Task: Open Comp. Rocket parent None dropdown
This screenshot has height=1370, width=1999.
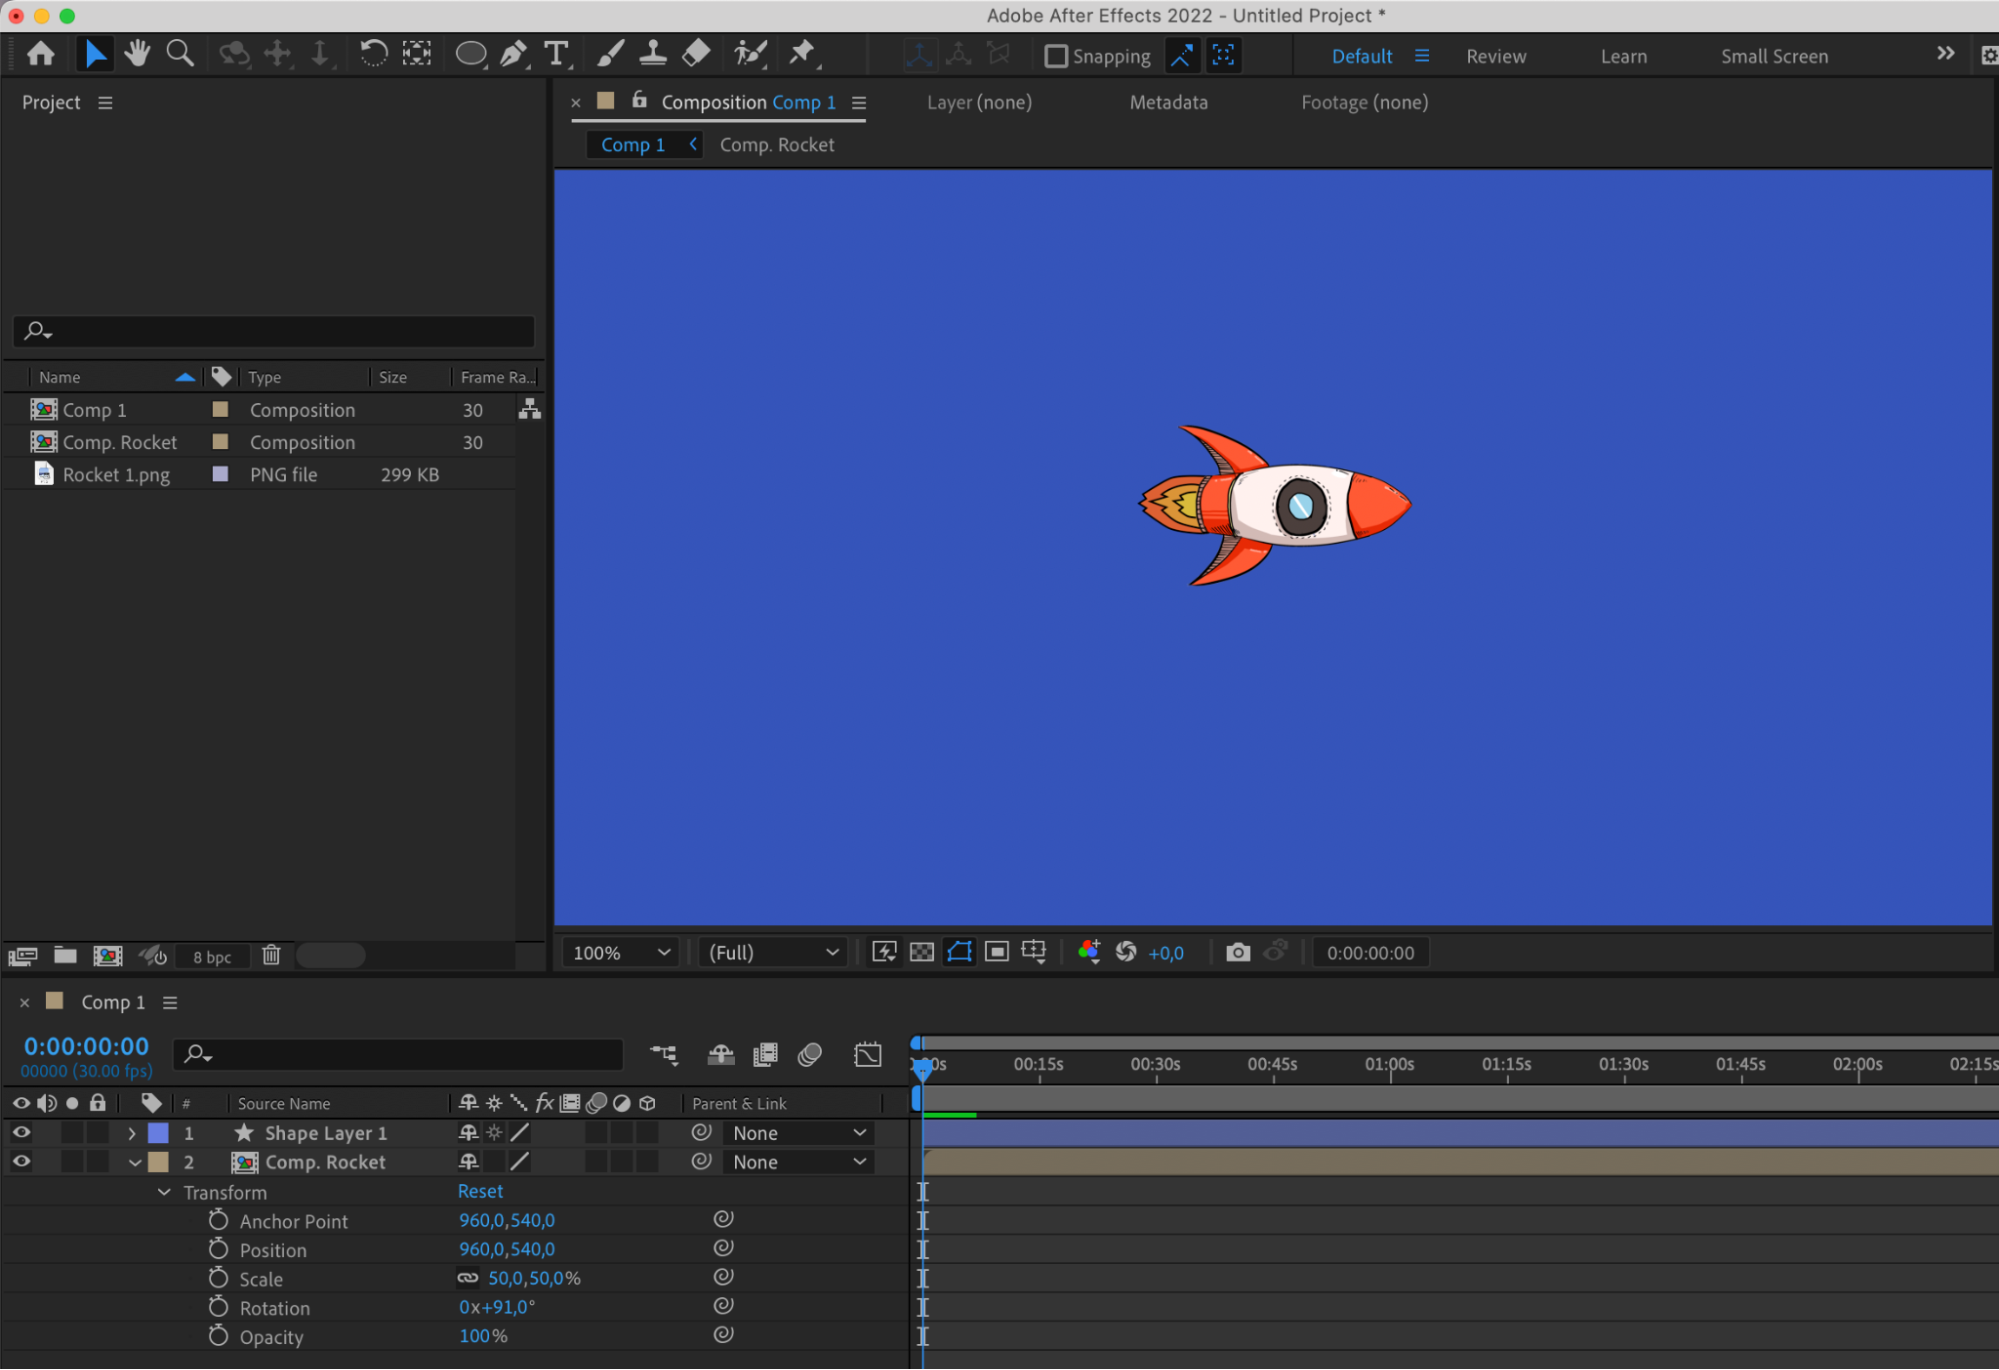Action: [x=799, y=1162]
